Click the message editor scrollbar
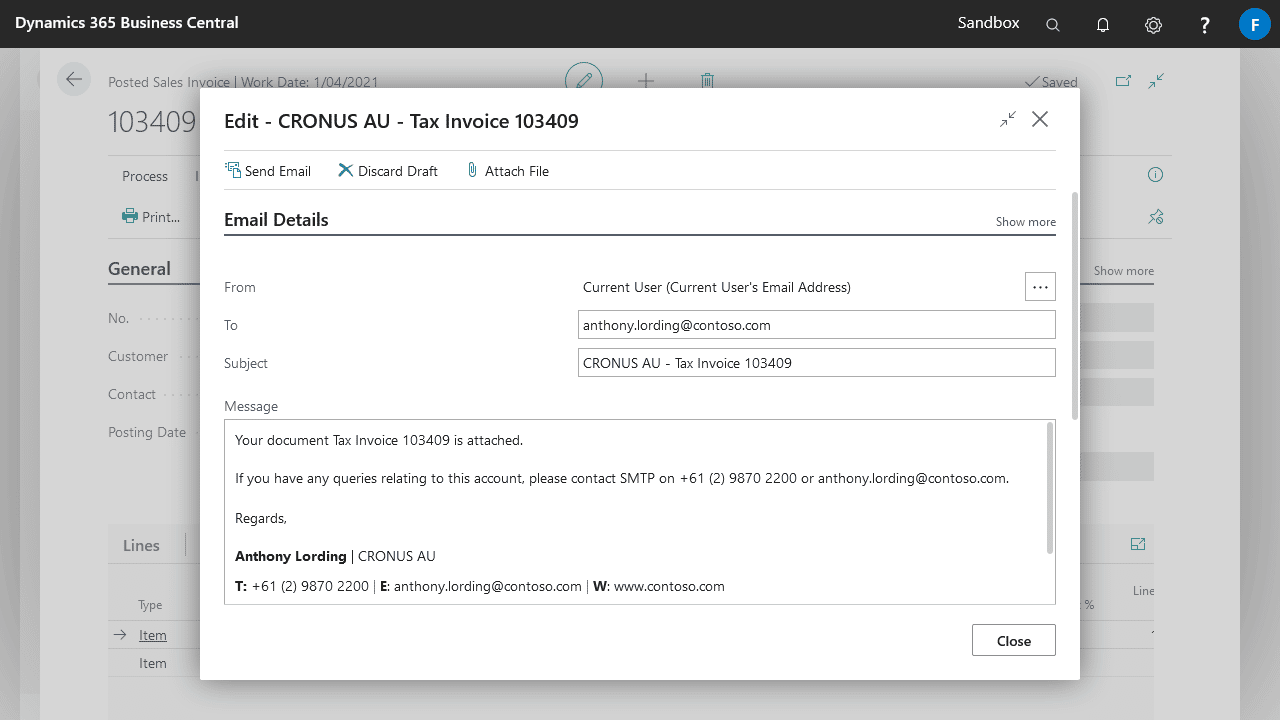 click(1050, 487)
